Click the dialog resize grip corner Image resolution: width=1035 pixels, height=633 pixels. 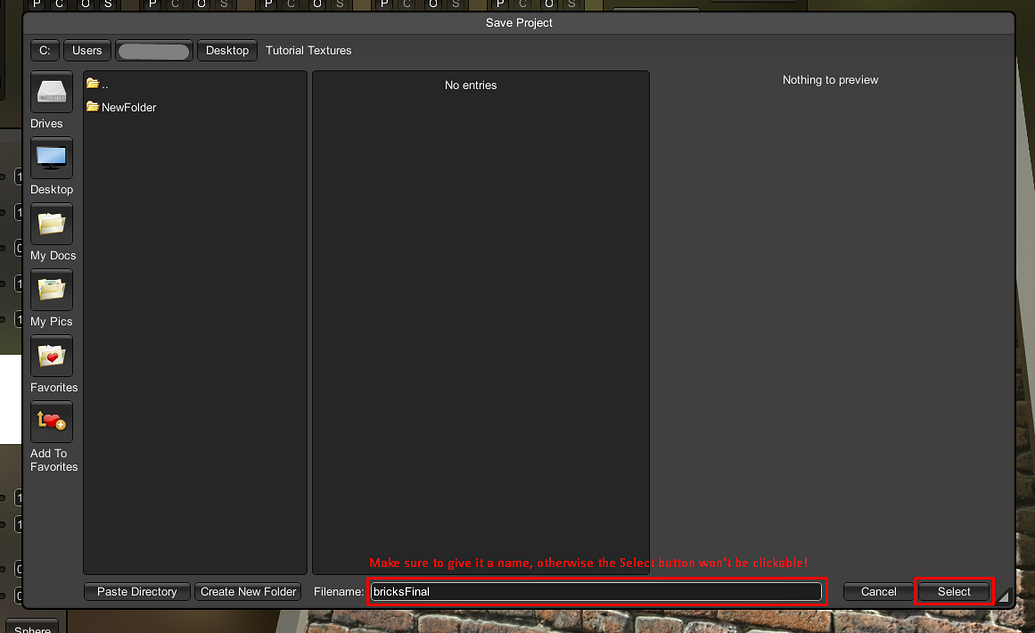tap(1003, 596)
